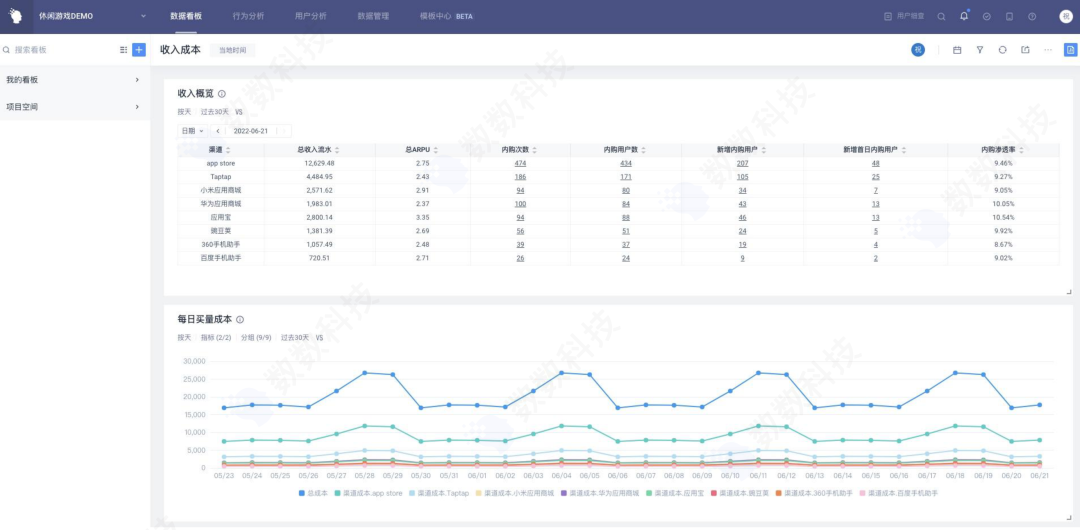This screenshot has height=530, width=1080.
Task: Sort table by 总ARPU column
Action: [x=435, y=150]
